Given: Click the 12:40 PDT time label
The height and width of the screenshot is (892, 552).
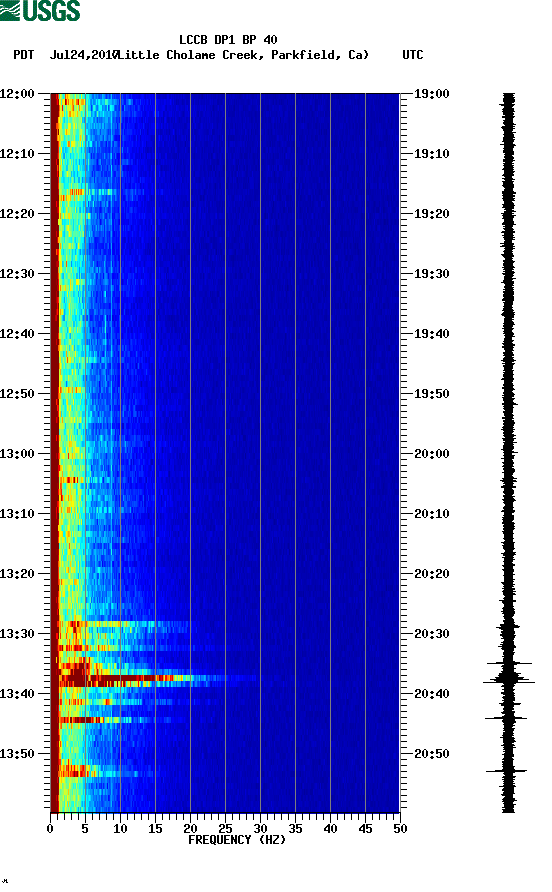Looking at the screenshot, I should [x=18, y=334].
